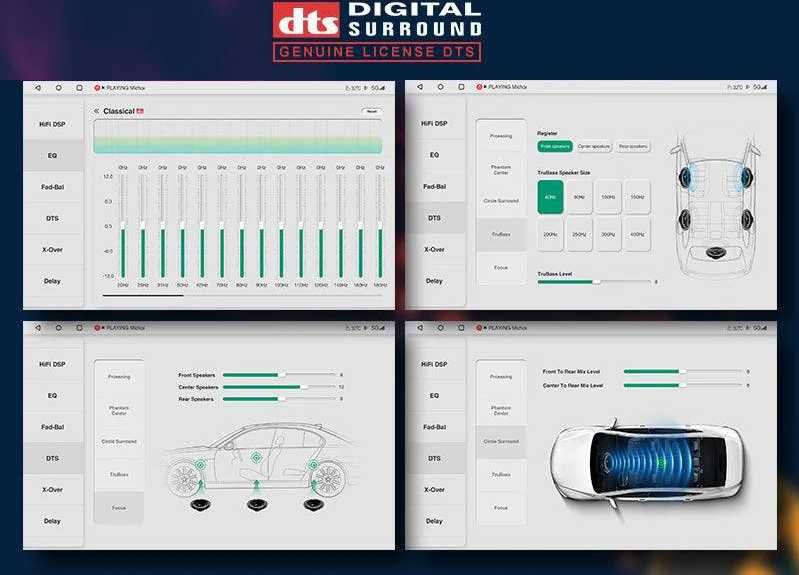Tap the home circle in the Circle Surround screen
This screenshot has height=575, width=799.
click(441, 328)
